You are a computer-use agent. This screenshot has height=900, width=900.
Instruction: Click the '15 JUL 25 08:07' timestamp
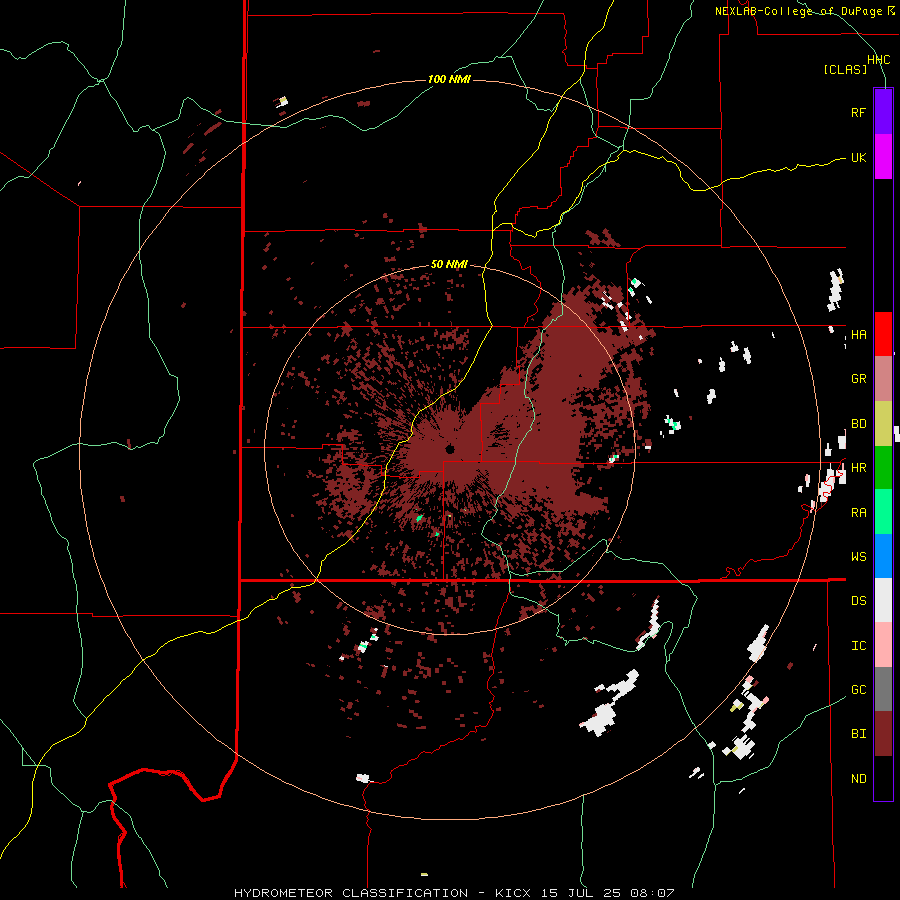tap(607, 893)
